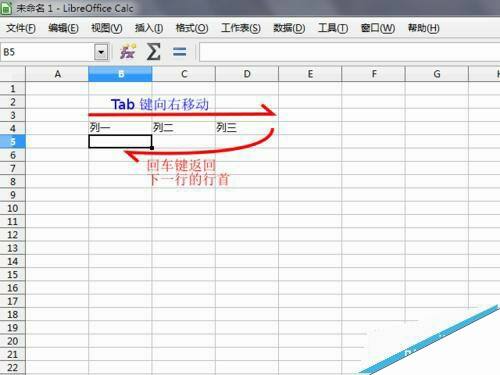The width and height of the screenshot is (500, 375).
Task: Open the 编辑(E) menu
Action: coord(63,28)
